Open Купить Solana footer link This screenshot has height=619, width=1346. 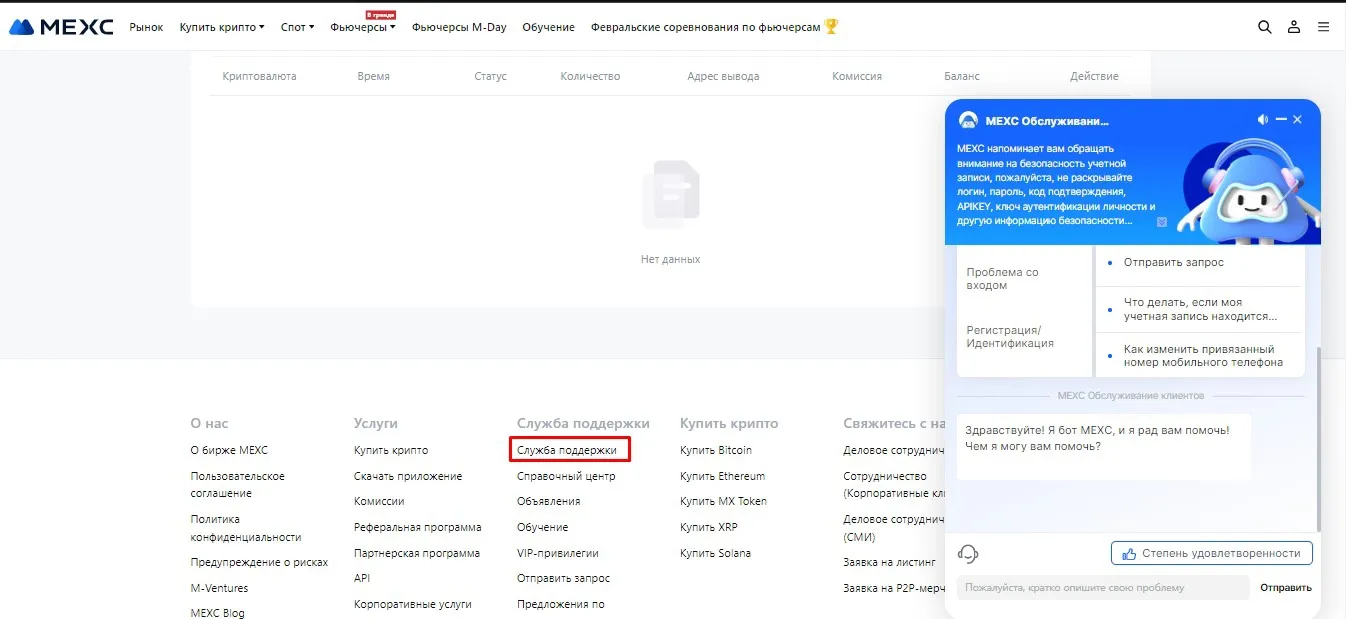click(x=715, y=553)
